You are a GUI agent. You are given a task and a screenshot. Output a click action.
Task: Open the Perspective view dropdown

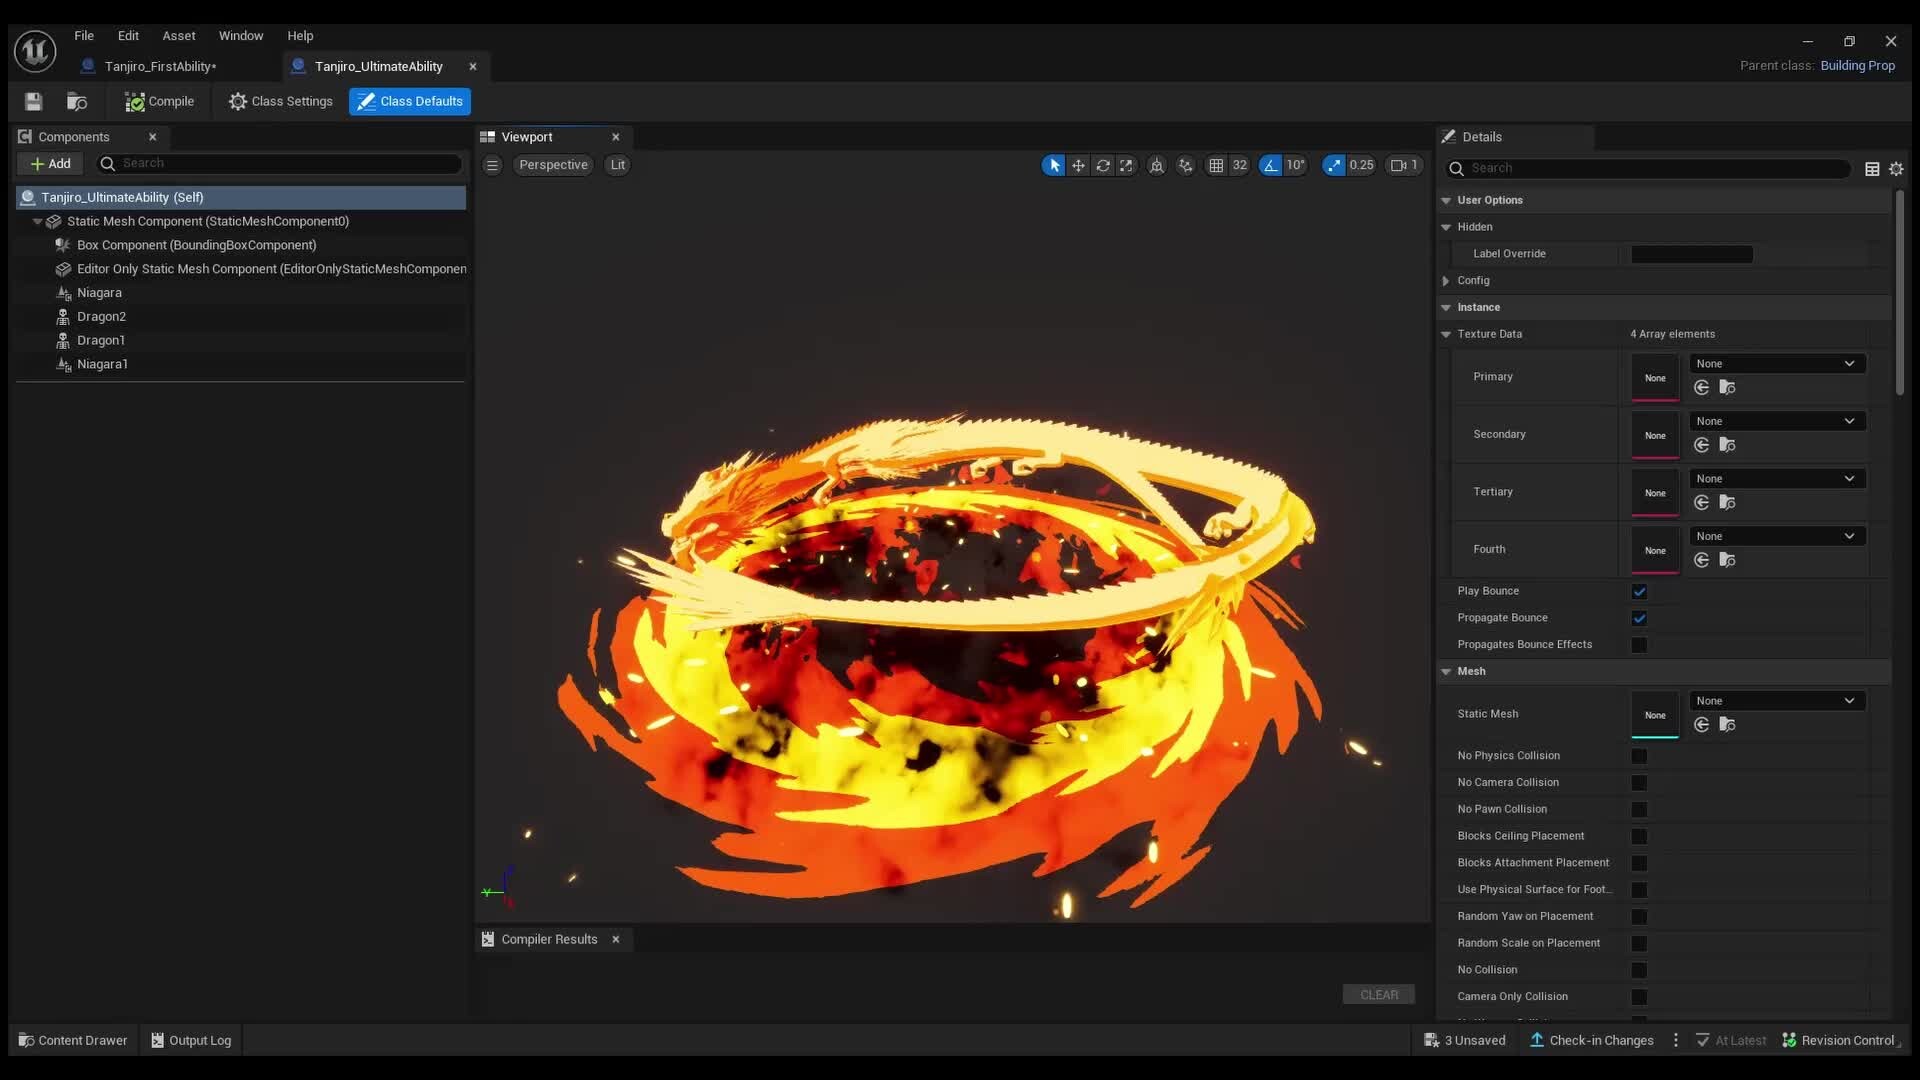click(x=553, y=165)
